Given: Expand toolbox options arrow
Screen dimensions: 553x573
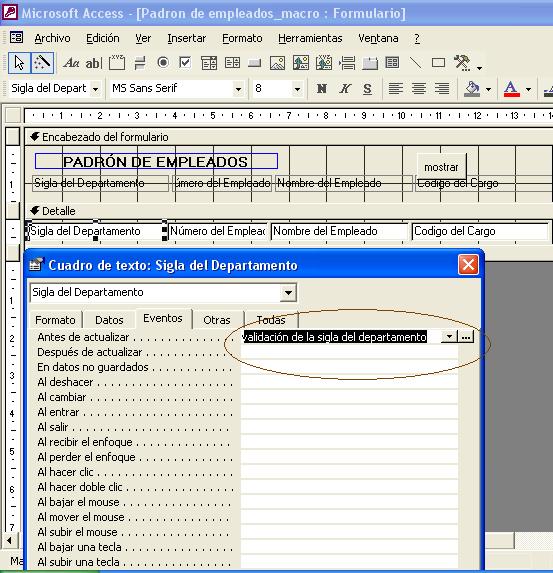Looking at the screenshot, I should 479,68.
